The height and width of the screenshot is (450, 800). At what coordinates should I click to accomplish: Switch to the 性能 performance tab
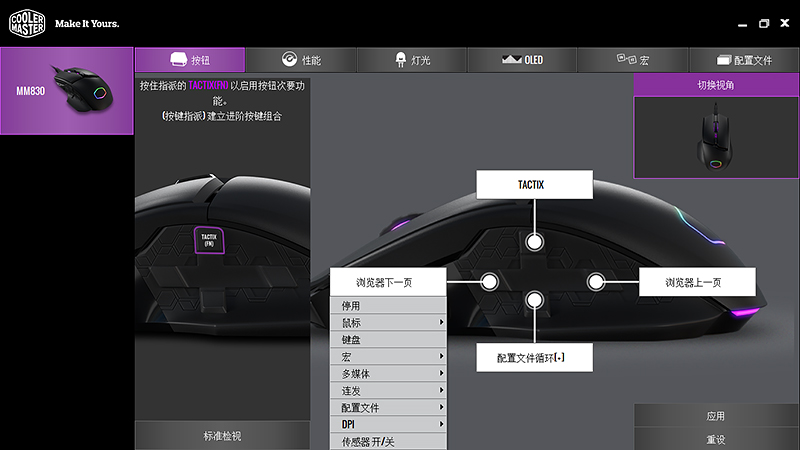coord(301,60)
